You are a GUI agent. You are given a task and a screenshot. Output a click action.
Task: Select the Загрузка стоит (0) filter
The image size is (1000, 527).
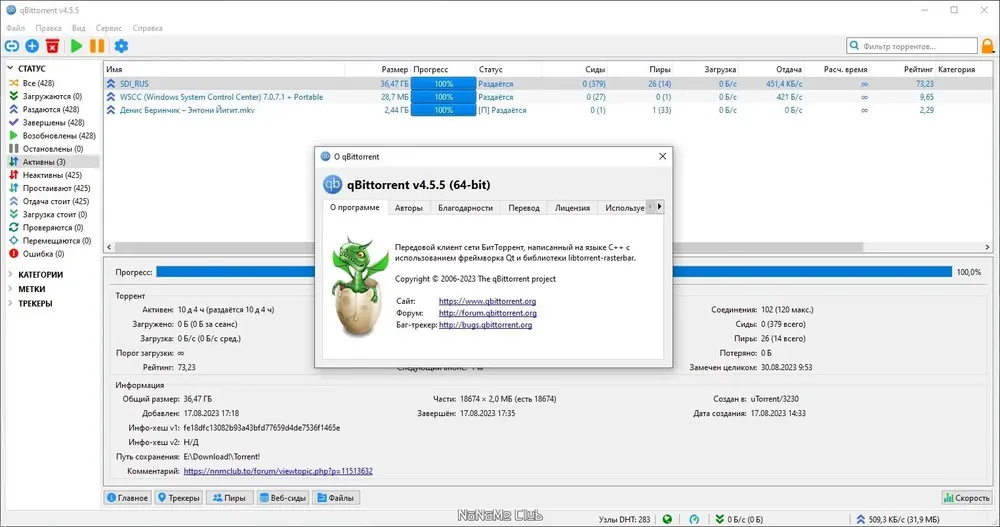pyautogui.click(x=54, y=214)
